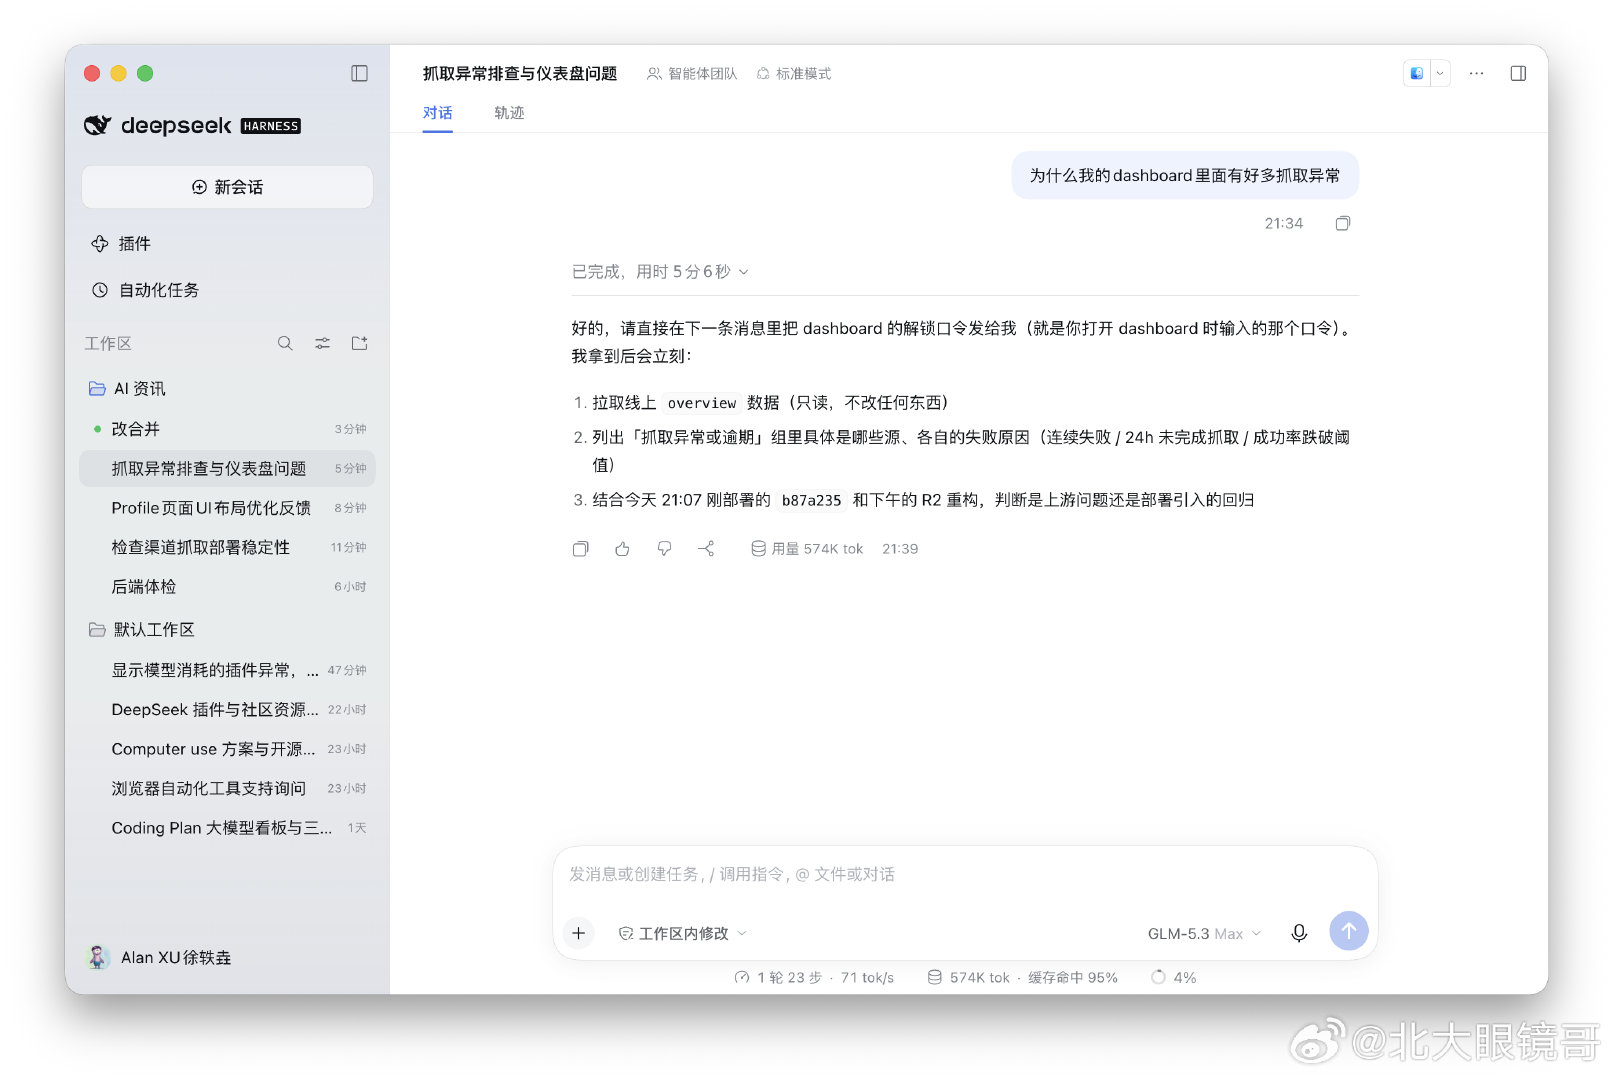
Task: Search the workspace list
Action: click(285, 343)
